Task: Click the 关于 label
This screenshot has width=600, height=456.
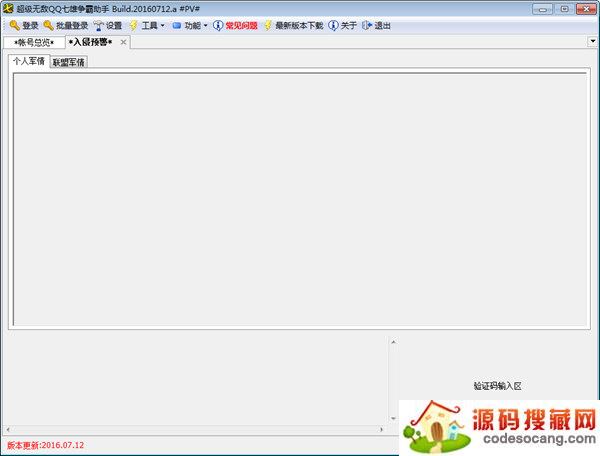Action: point(349,26)
